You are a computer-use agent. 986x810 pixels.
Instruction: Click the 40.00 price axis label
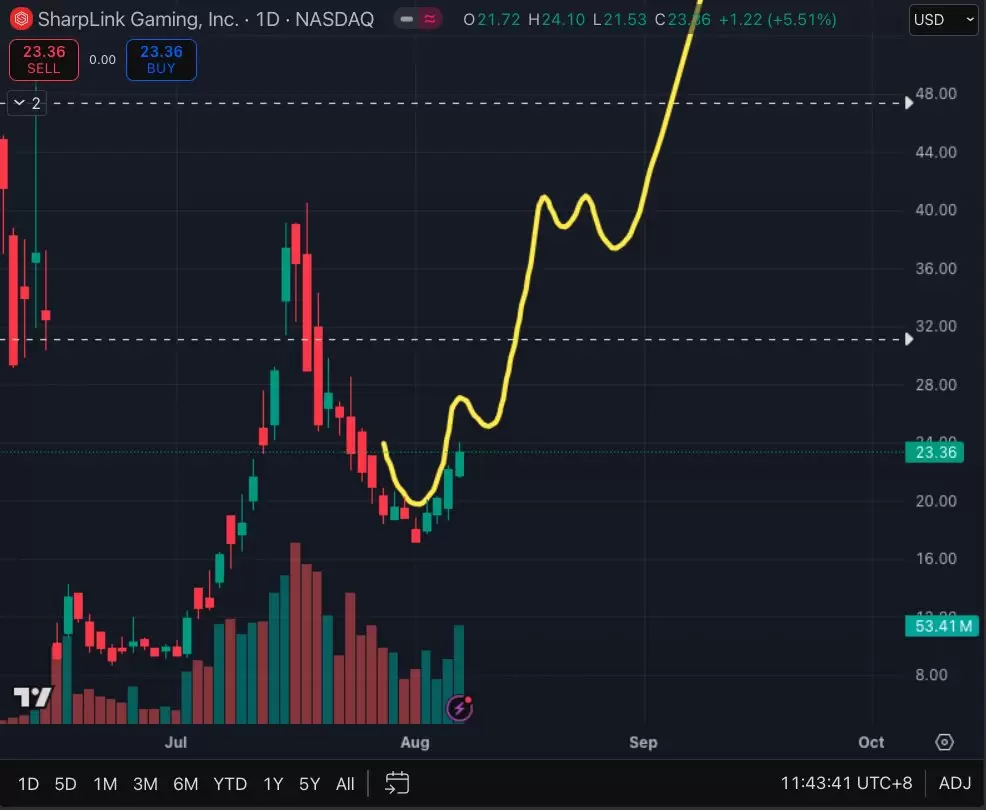point(936,210)
